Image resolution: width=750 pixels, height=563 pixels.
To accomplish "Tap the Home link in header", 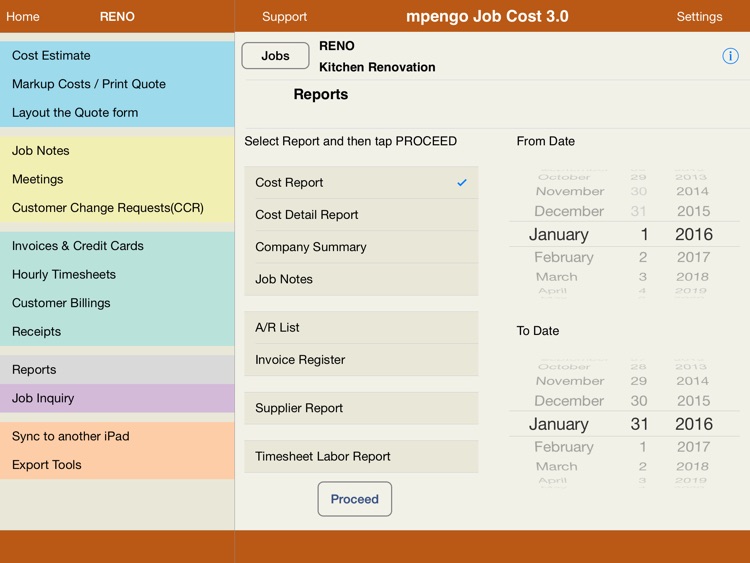I will click(x=22, y=16).
